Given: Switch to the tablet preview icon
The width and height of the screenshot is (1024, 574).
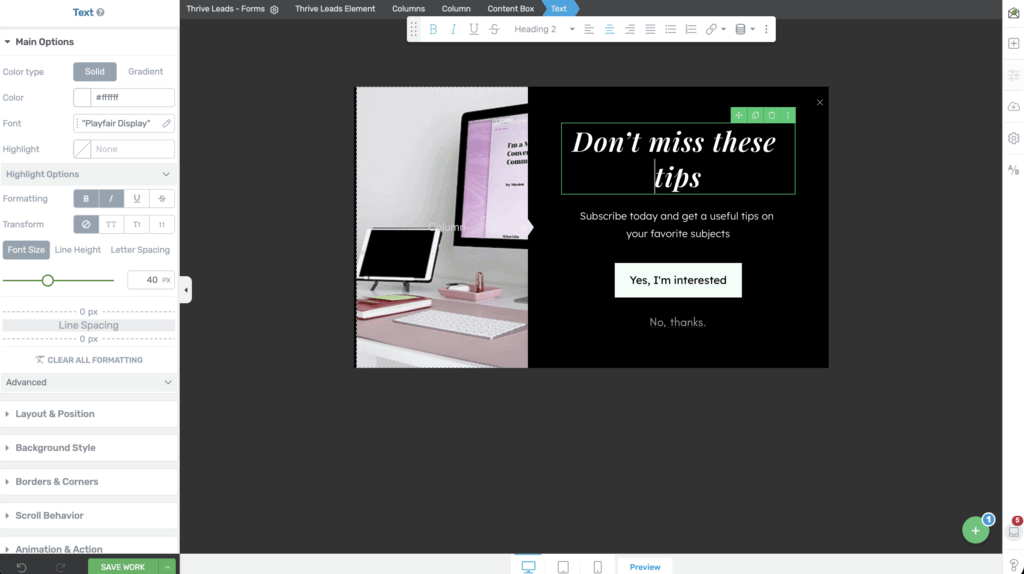Looking at the screenshot, I should 563,567.
